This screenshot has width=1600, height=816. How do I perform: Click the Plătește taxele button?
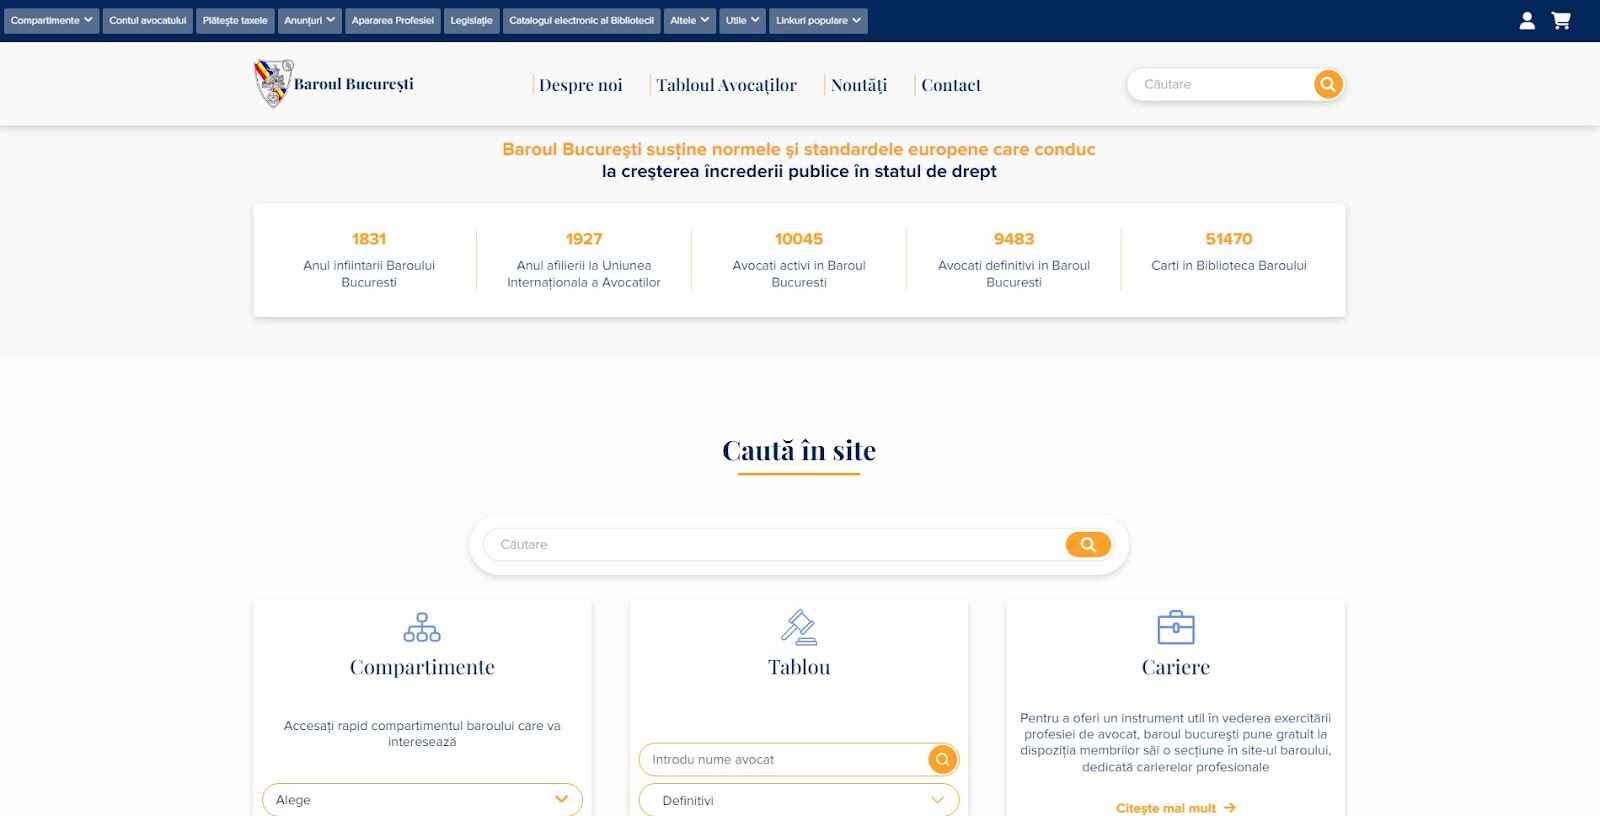235,21
